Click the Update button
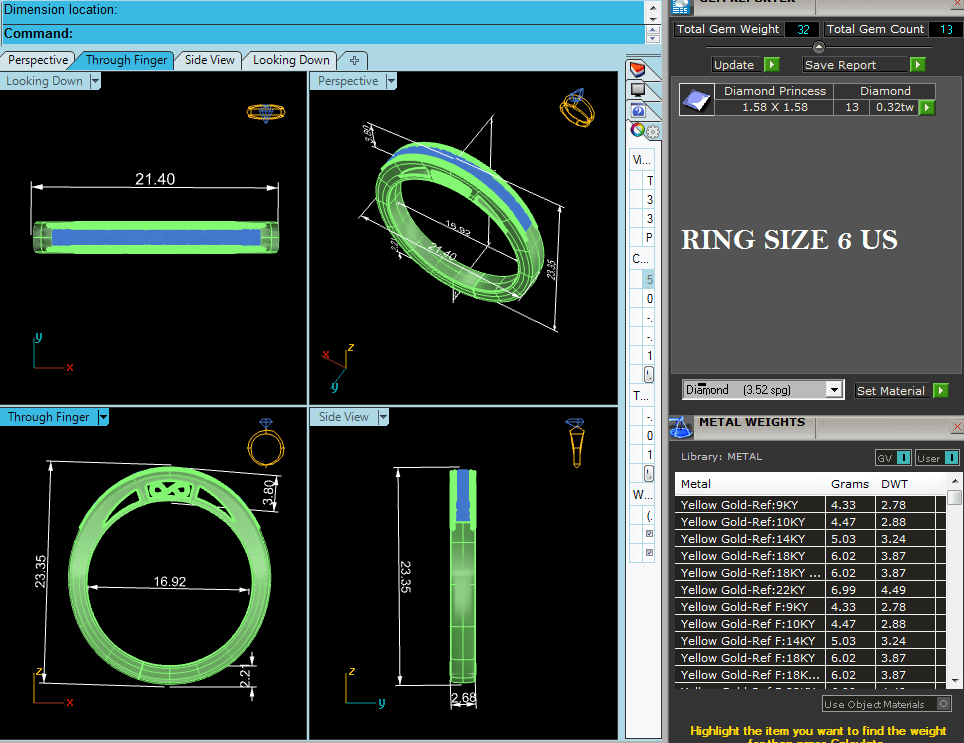 tap(734, 65)
